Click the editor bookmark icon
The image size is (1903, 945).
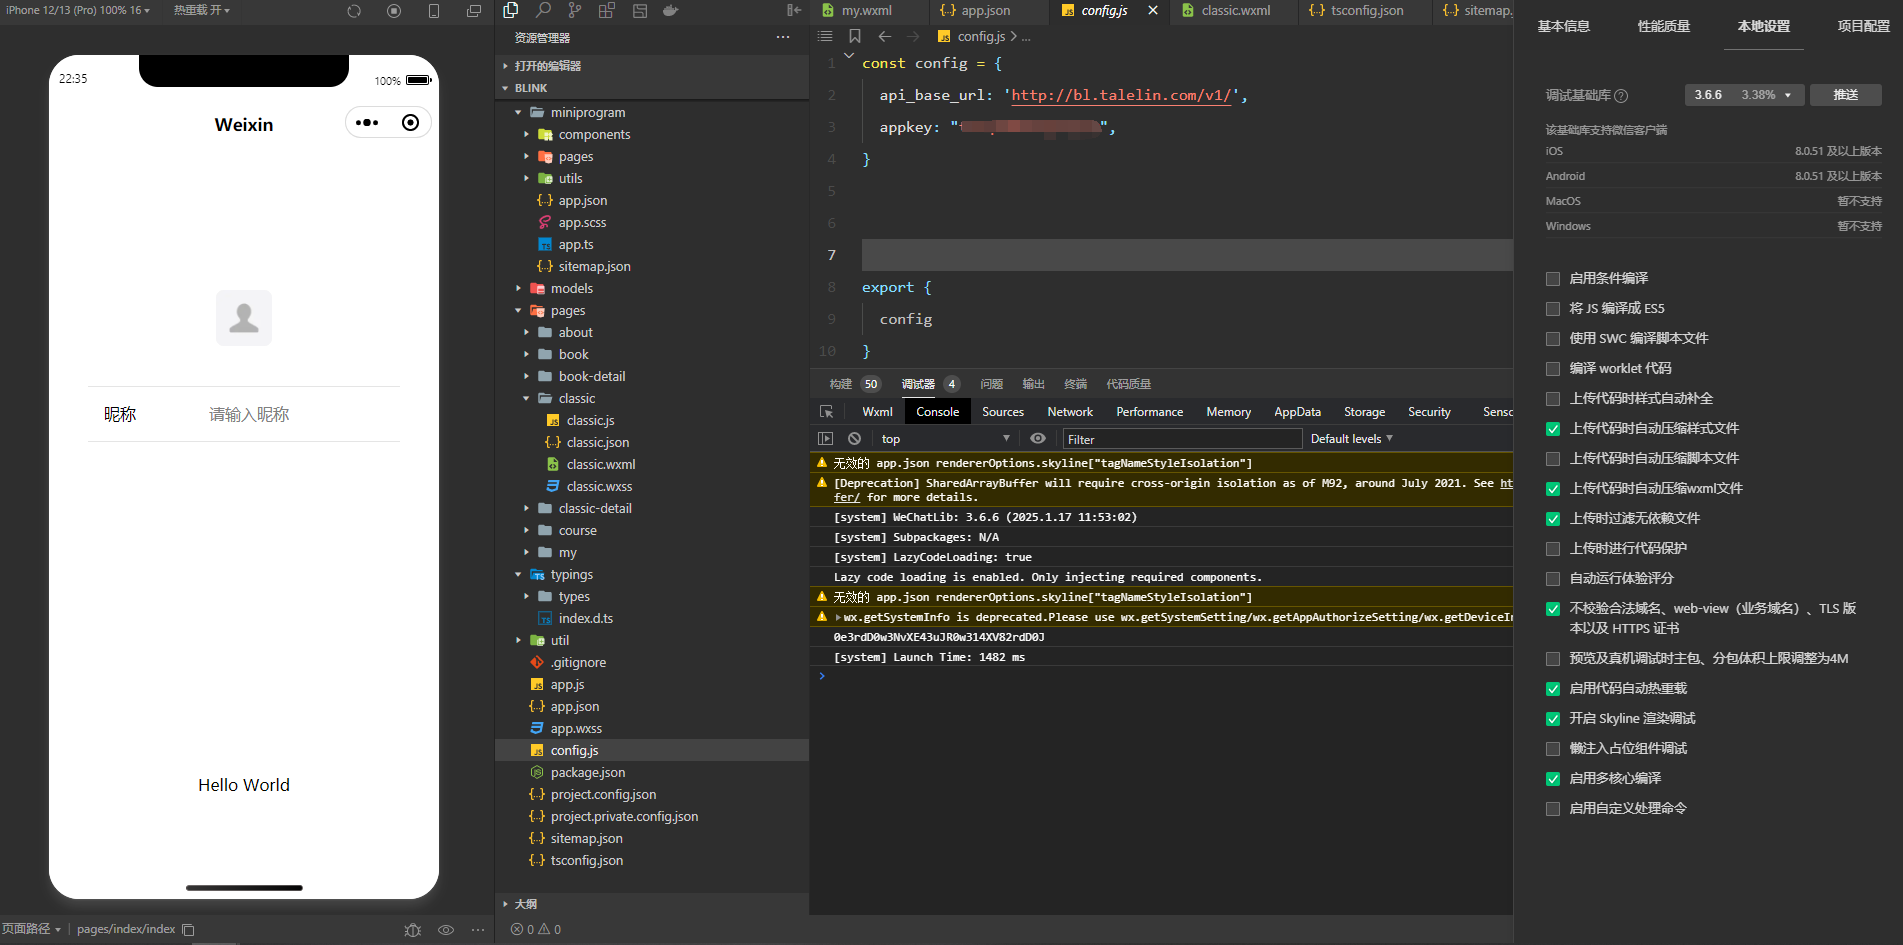click(855, 36)
